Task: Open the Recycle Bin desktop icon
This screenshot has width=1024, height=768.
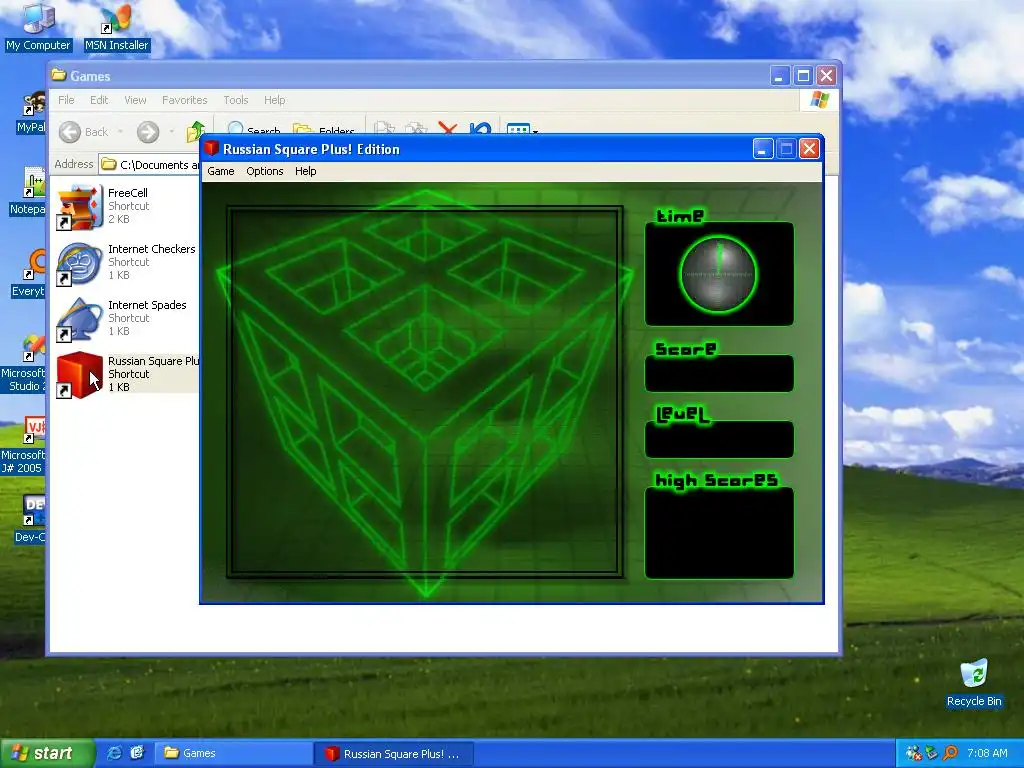Action: 974,683
